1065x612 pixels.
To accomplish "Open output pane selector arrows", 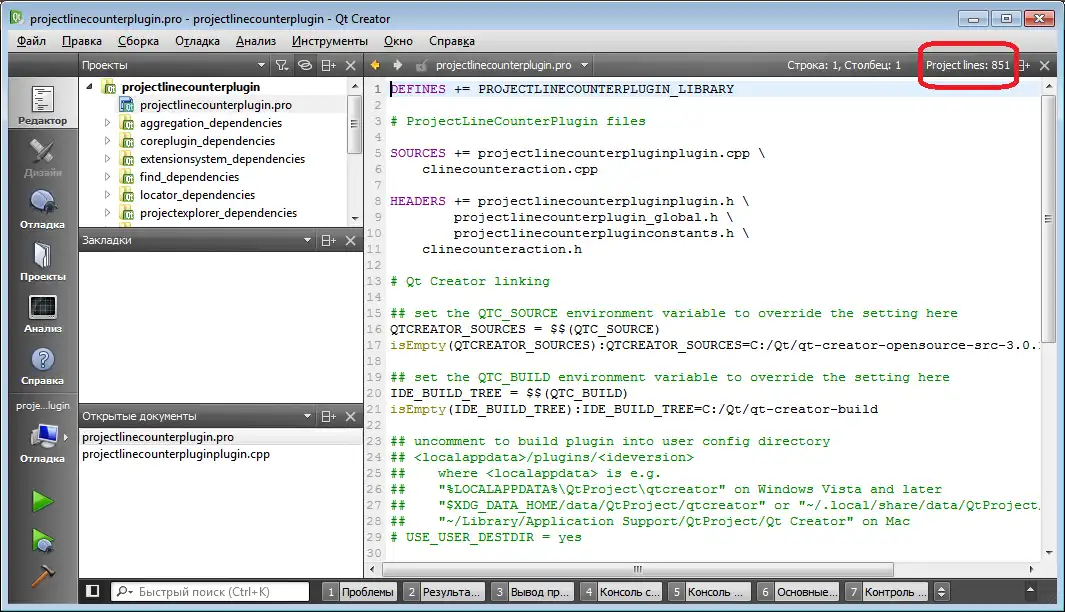I will [x=941, y=592].
